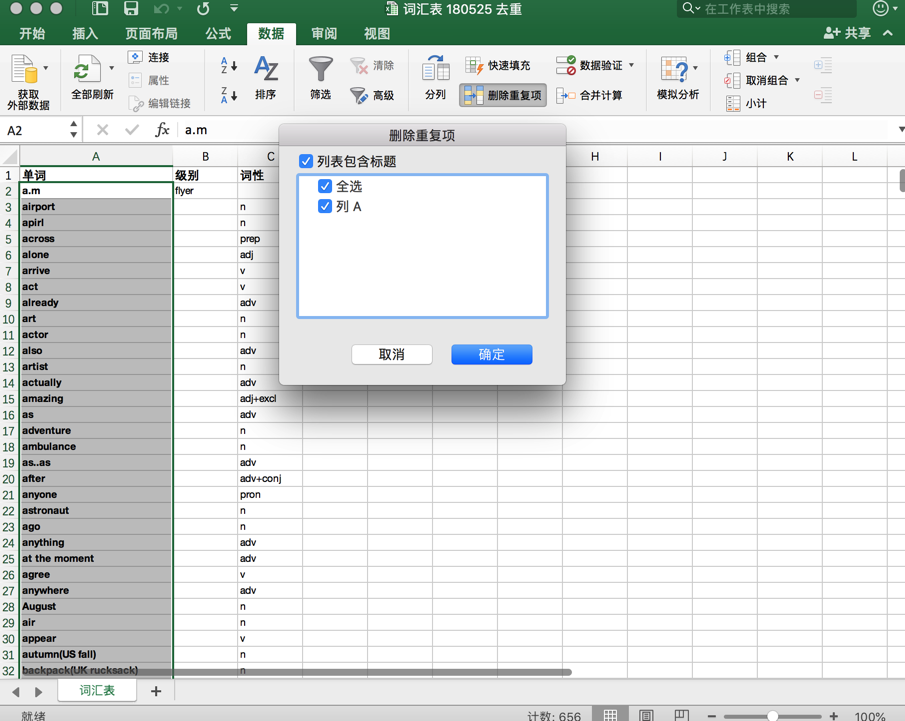Open the Home ribbon tab
The width and height of the screenshot is (905, 721).
pos(32,33)
